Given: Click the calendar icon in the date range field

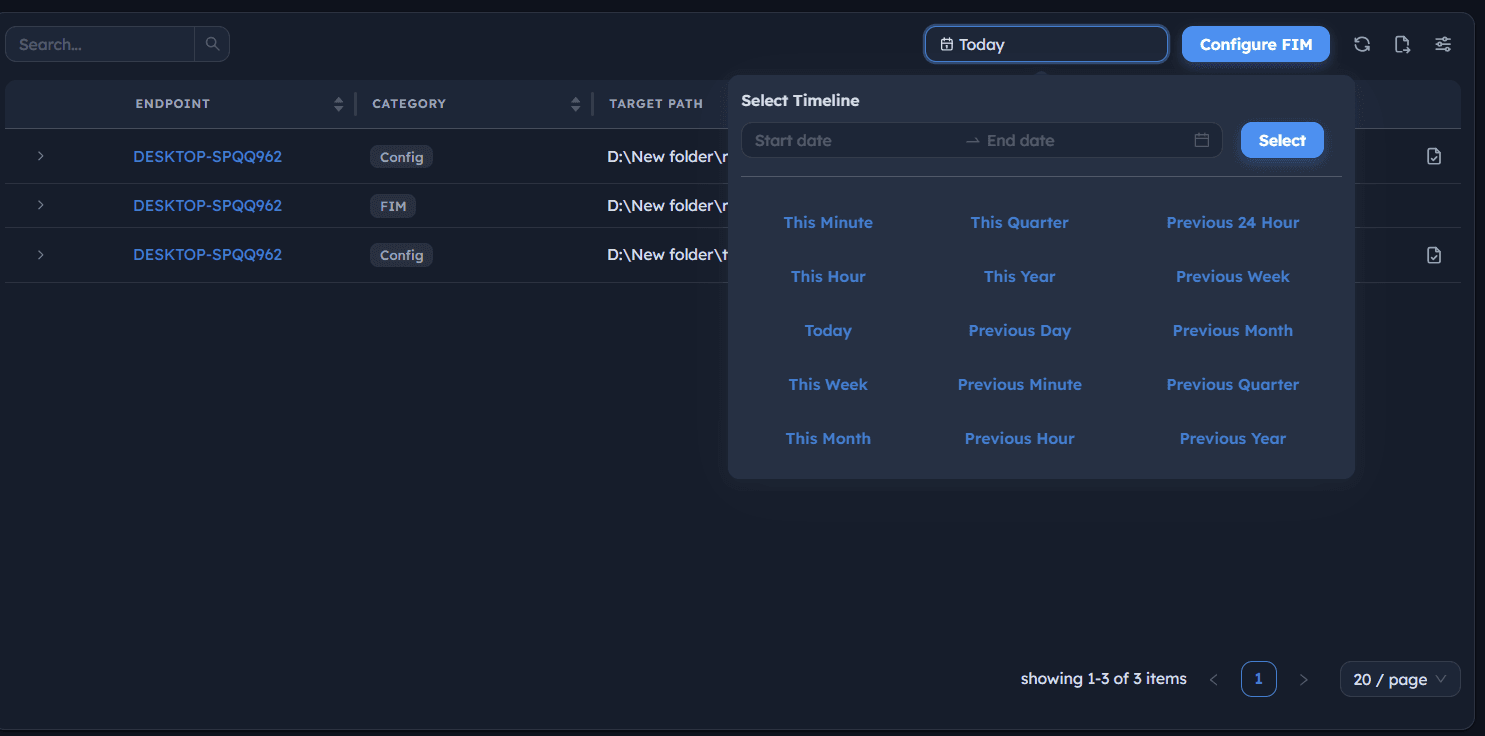Looking at the screenshot, I should (x=1202, y=140).
